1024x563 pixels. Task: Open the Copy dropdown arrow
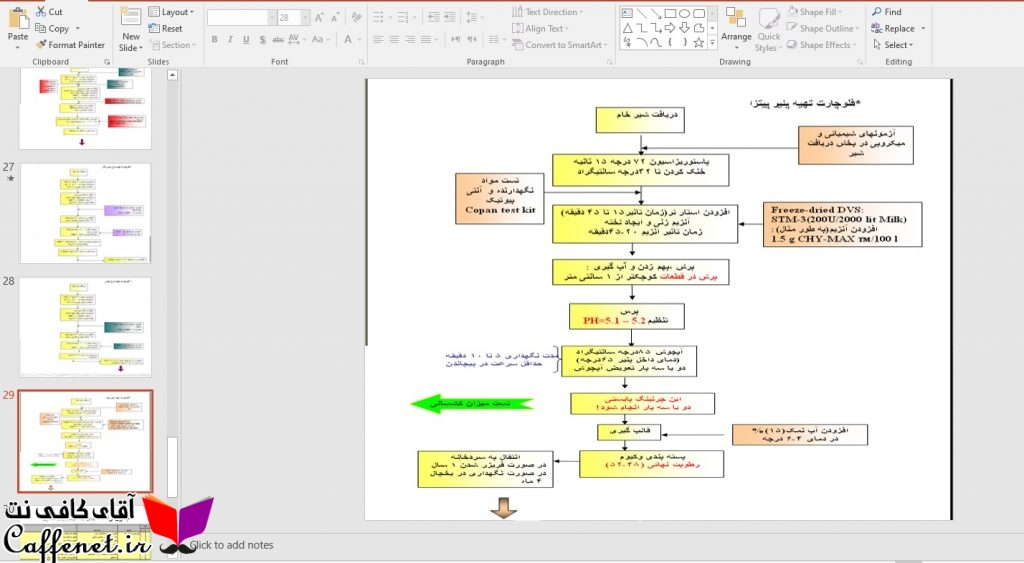[78, 29]
